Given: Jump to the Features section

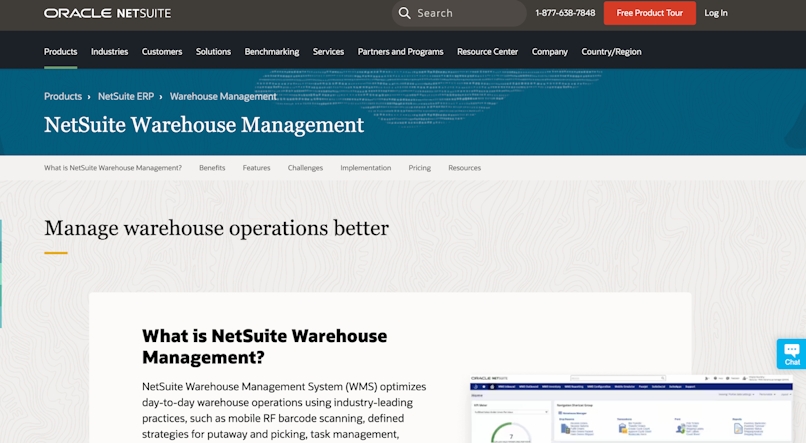Looking at the screenshot, I should pyautogui.click(x=257, y=168).
